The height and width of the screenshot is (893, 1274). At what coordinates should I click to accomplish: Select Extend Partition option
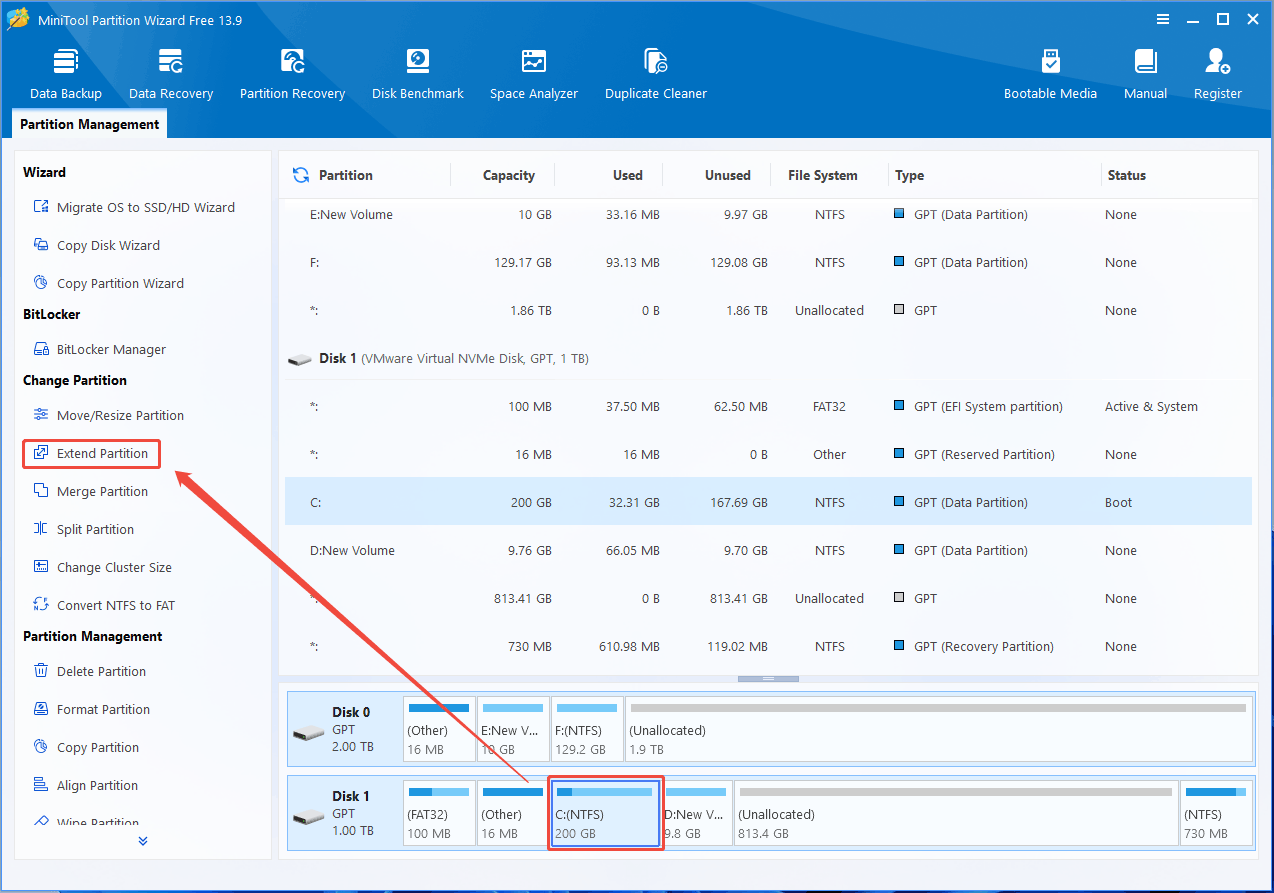coord(91,453)
